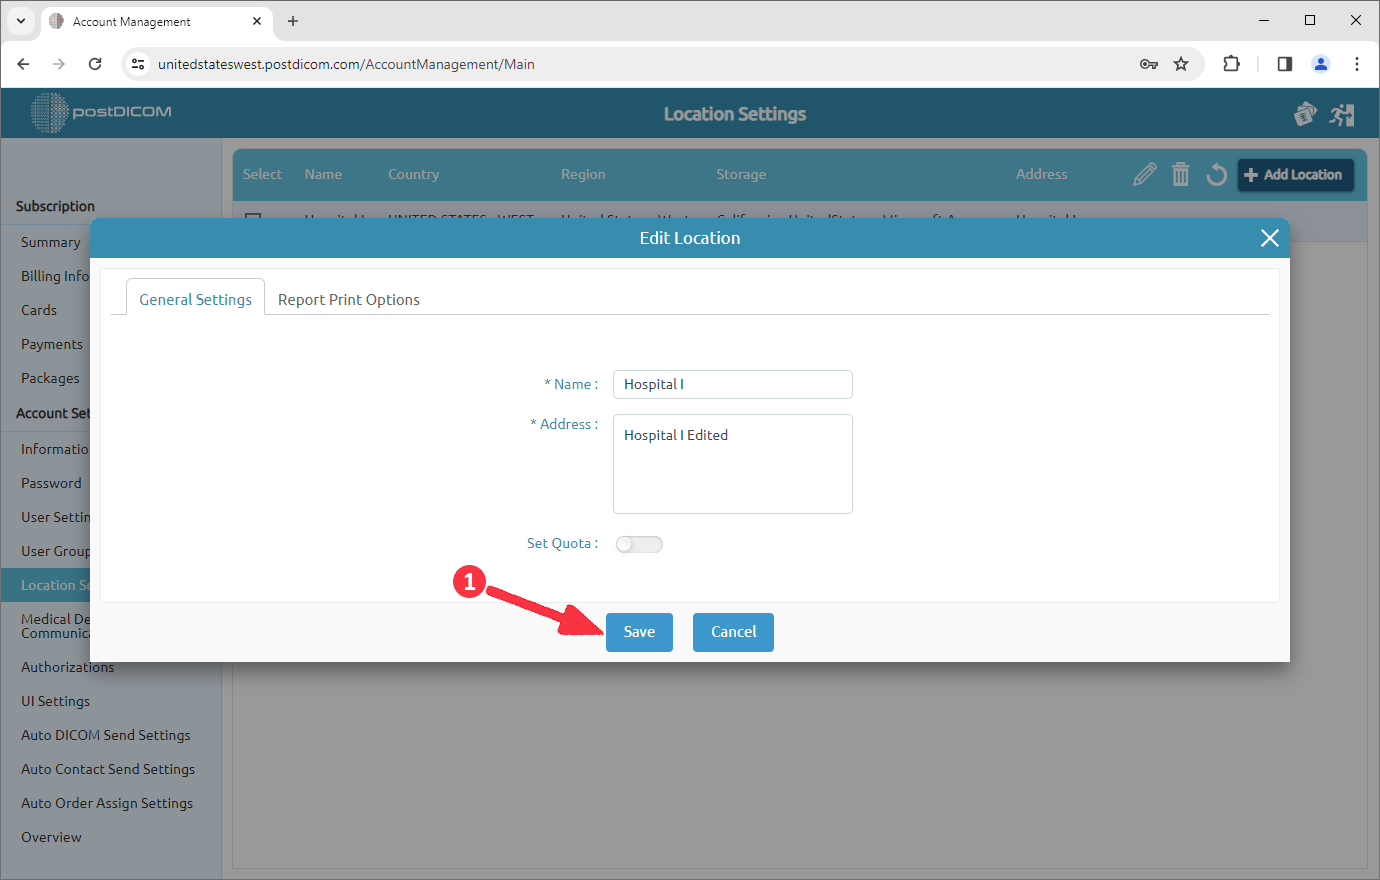This screenshot has height=880, width=1380.
Task: Select the edit pencil icon above the table
Action: tap(1144, 173)
